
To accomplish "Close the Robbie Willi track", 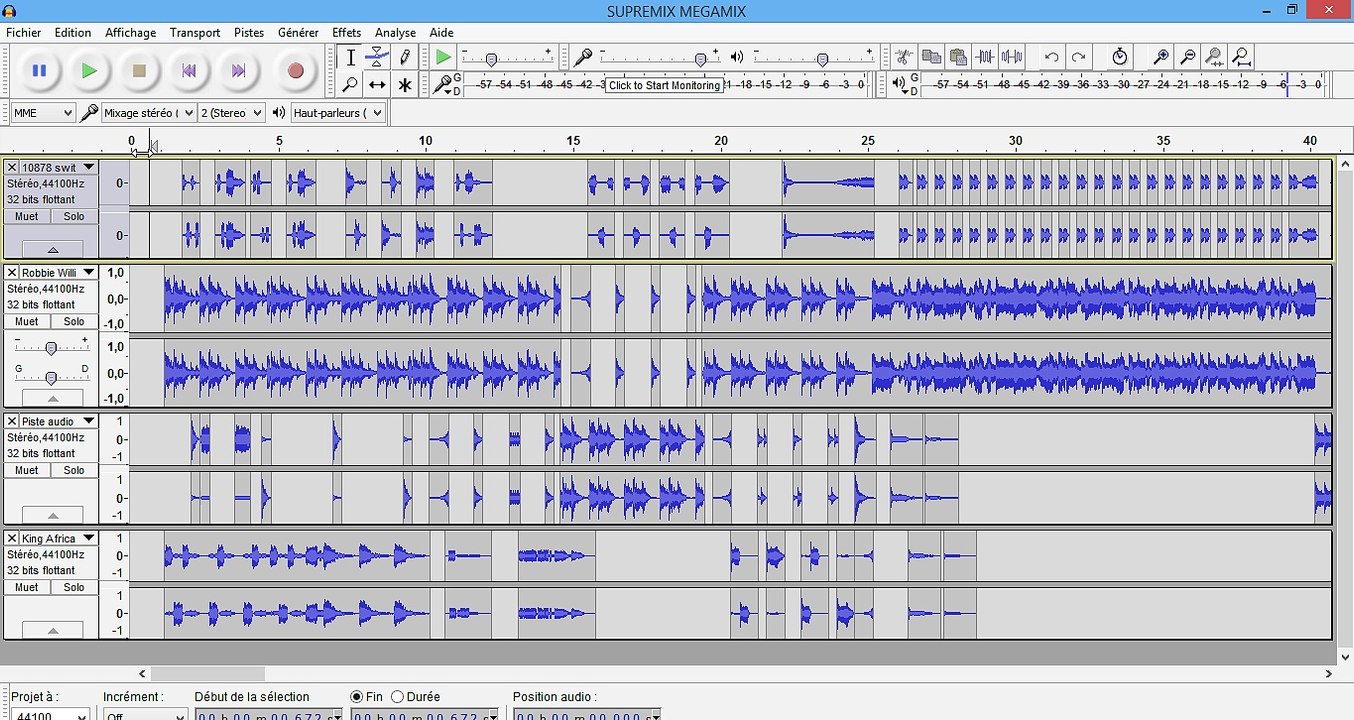I will tap(12, 273).
